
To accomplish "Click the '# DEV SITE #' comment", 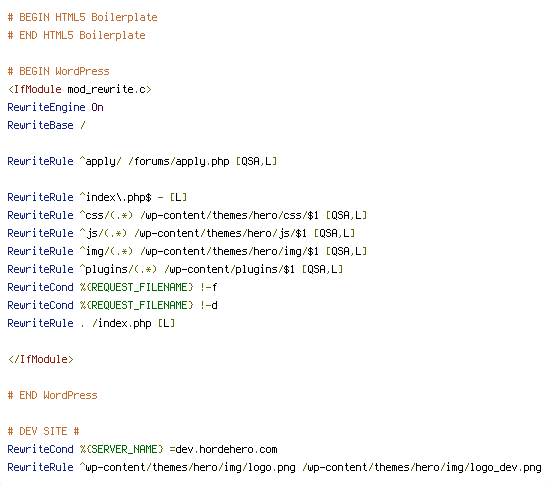I will pyautogui.click(x=43, y=431).
